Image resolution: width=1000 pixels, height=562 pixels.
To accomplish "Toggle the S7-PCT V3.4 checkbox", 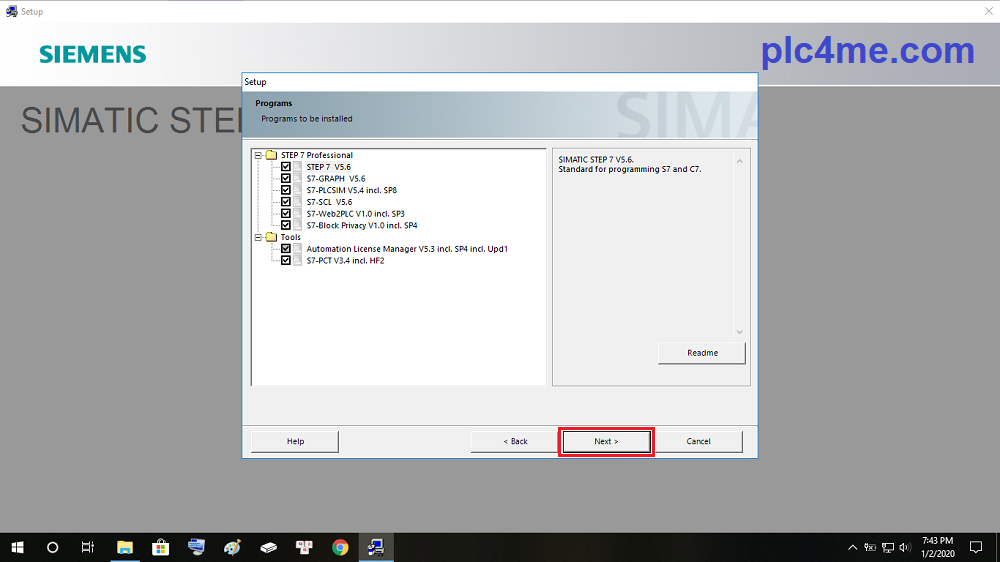I will pyautogui.click(x=286, y=260).
